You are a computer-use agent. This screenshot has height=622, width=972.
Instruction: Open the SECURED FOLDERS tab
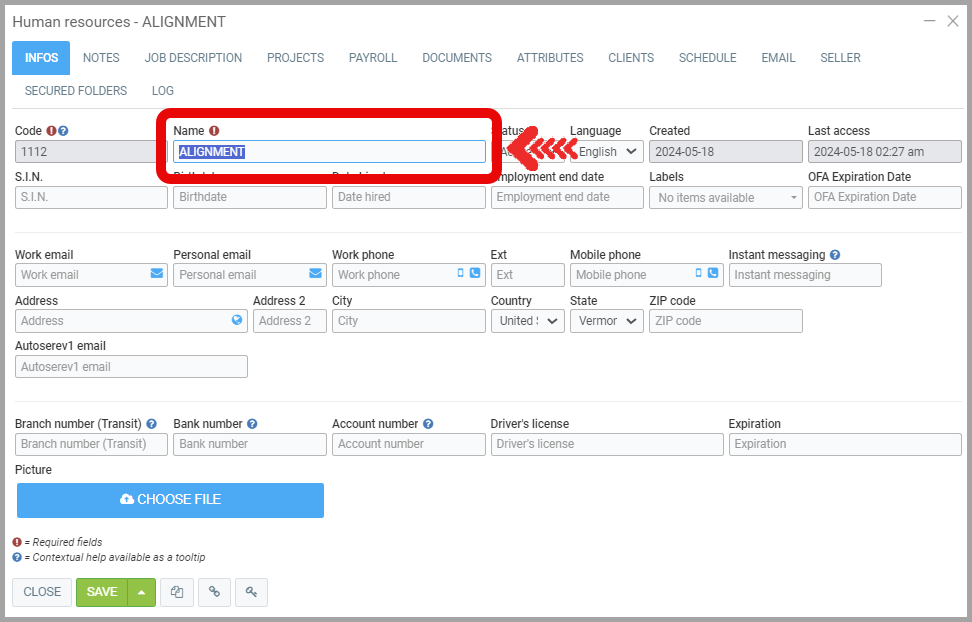(76, 91)
